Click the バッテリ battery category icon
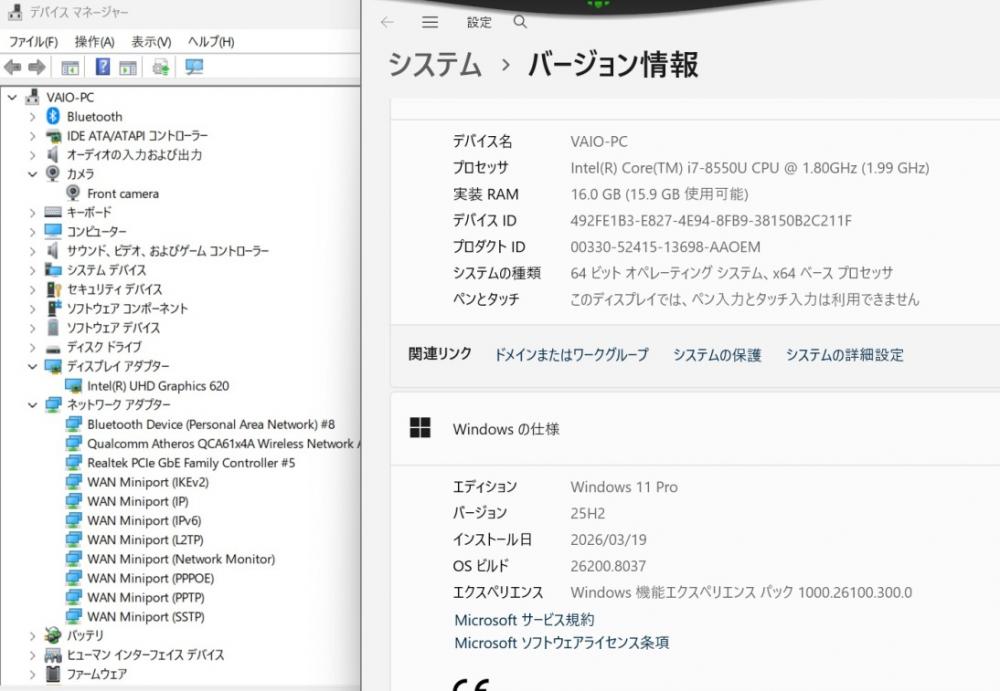The height and width of the screenshot is (691, 1000). [x=53, y=635]
